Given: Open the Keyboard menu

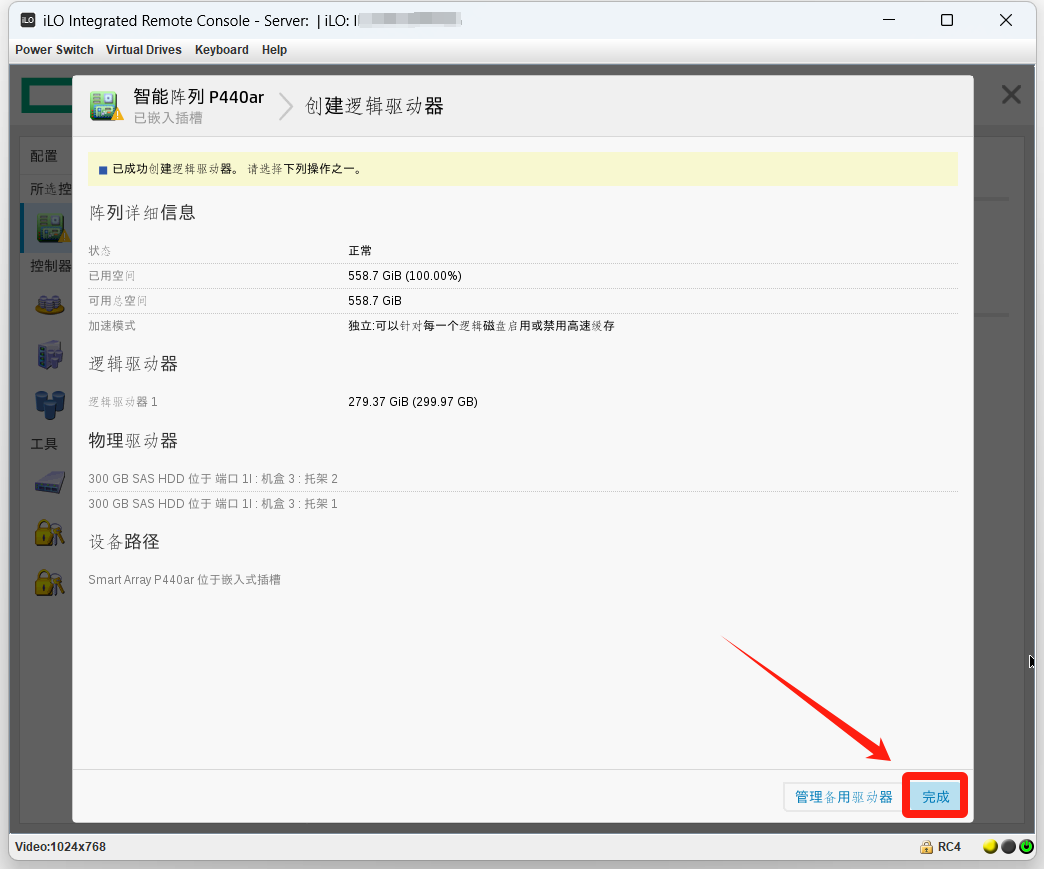Looking at the screenshot, I should [x=222, y=50].
